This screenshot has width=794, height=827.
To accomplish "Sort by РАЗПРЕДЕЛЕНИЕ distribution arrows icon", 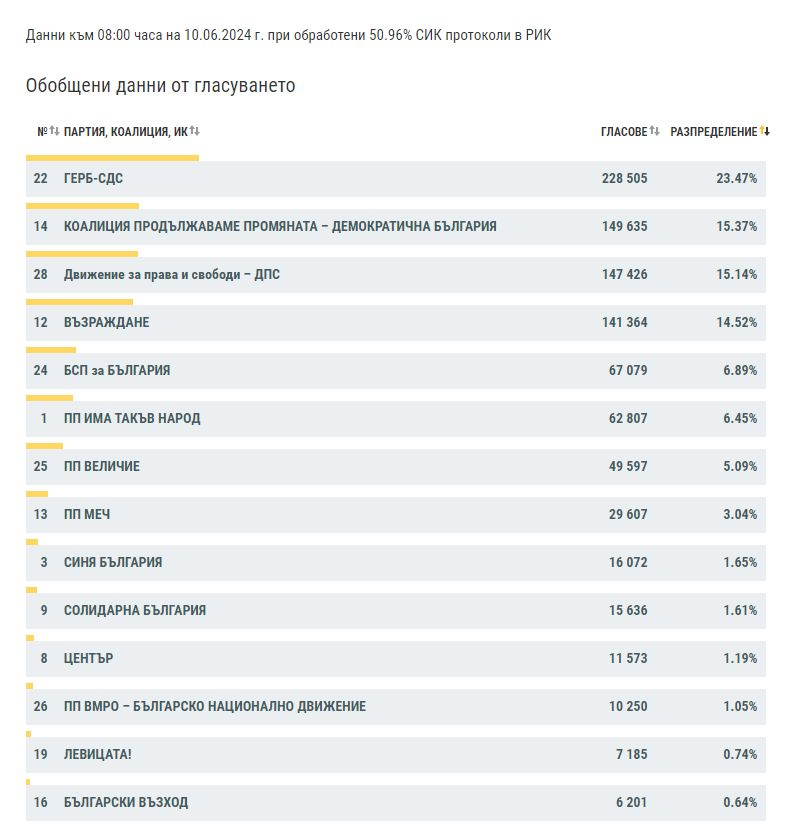I will click(764, 131).
